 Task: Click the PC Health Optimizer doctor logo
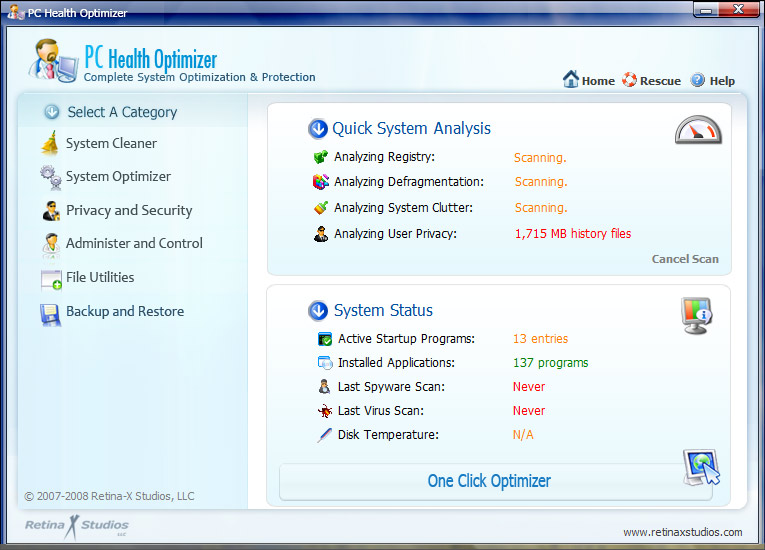[x=53, y=61]
